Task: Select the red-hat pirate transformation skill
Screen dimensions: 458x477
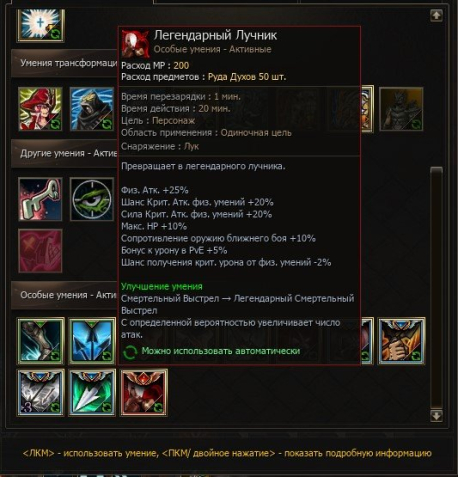Action: [40, 109]
